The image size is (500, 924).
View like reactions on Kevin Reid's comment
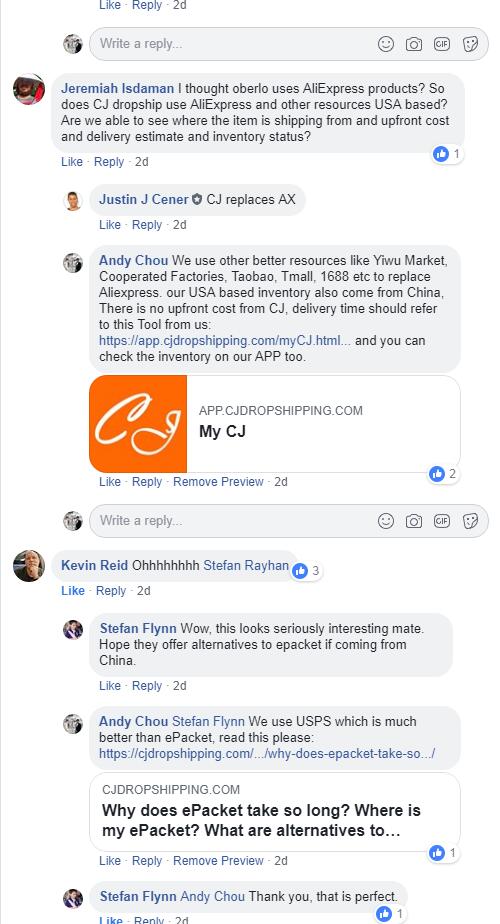[307, 570]
